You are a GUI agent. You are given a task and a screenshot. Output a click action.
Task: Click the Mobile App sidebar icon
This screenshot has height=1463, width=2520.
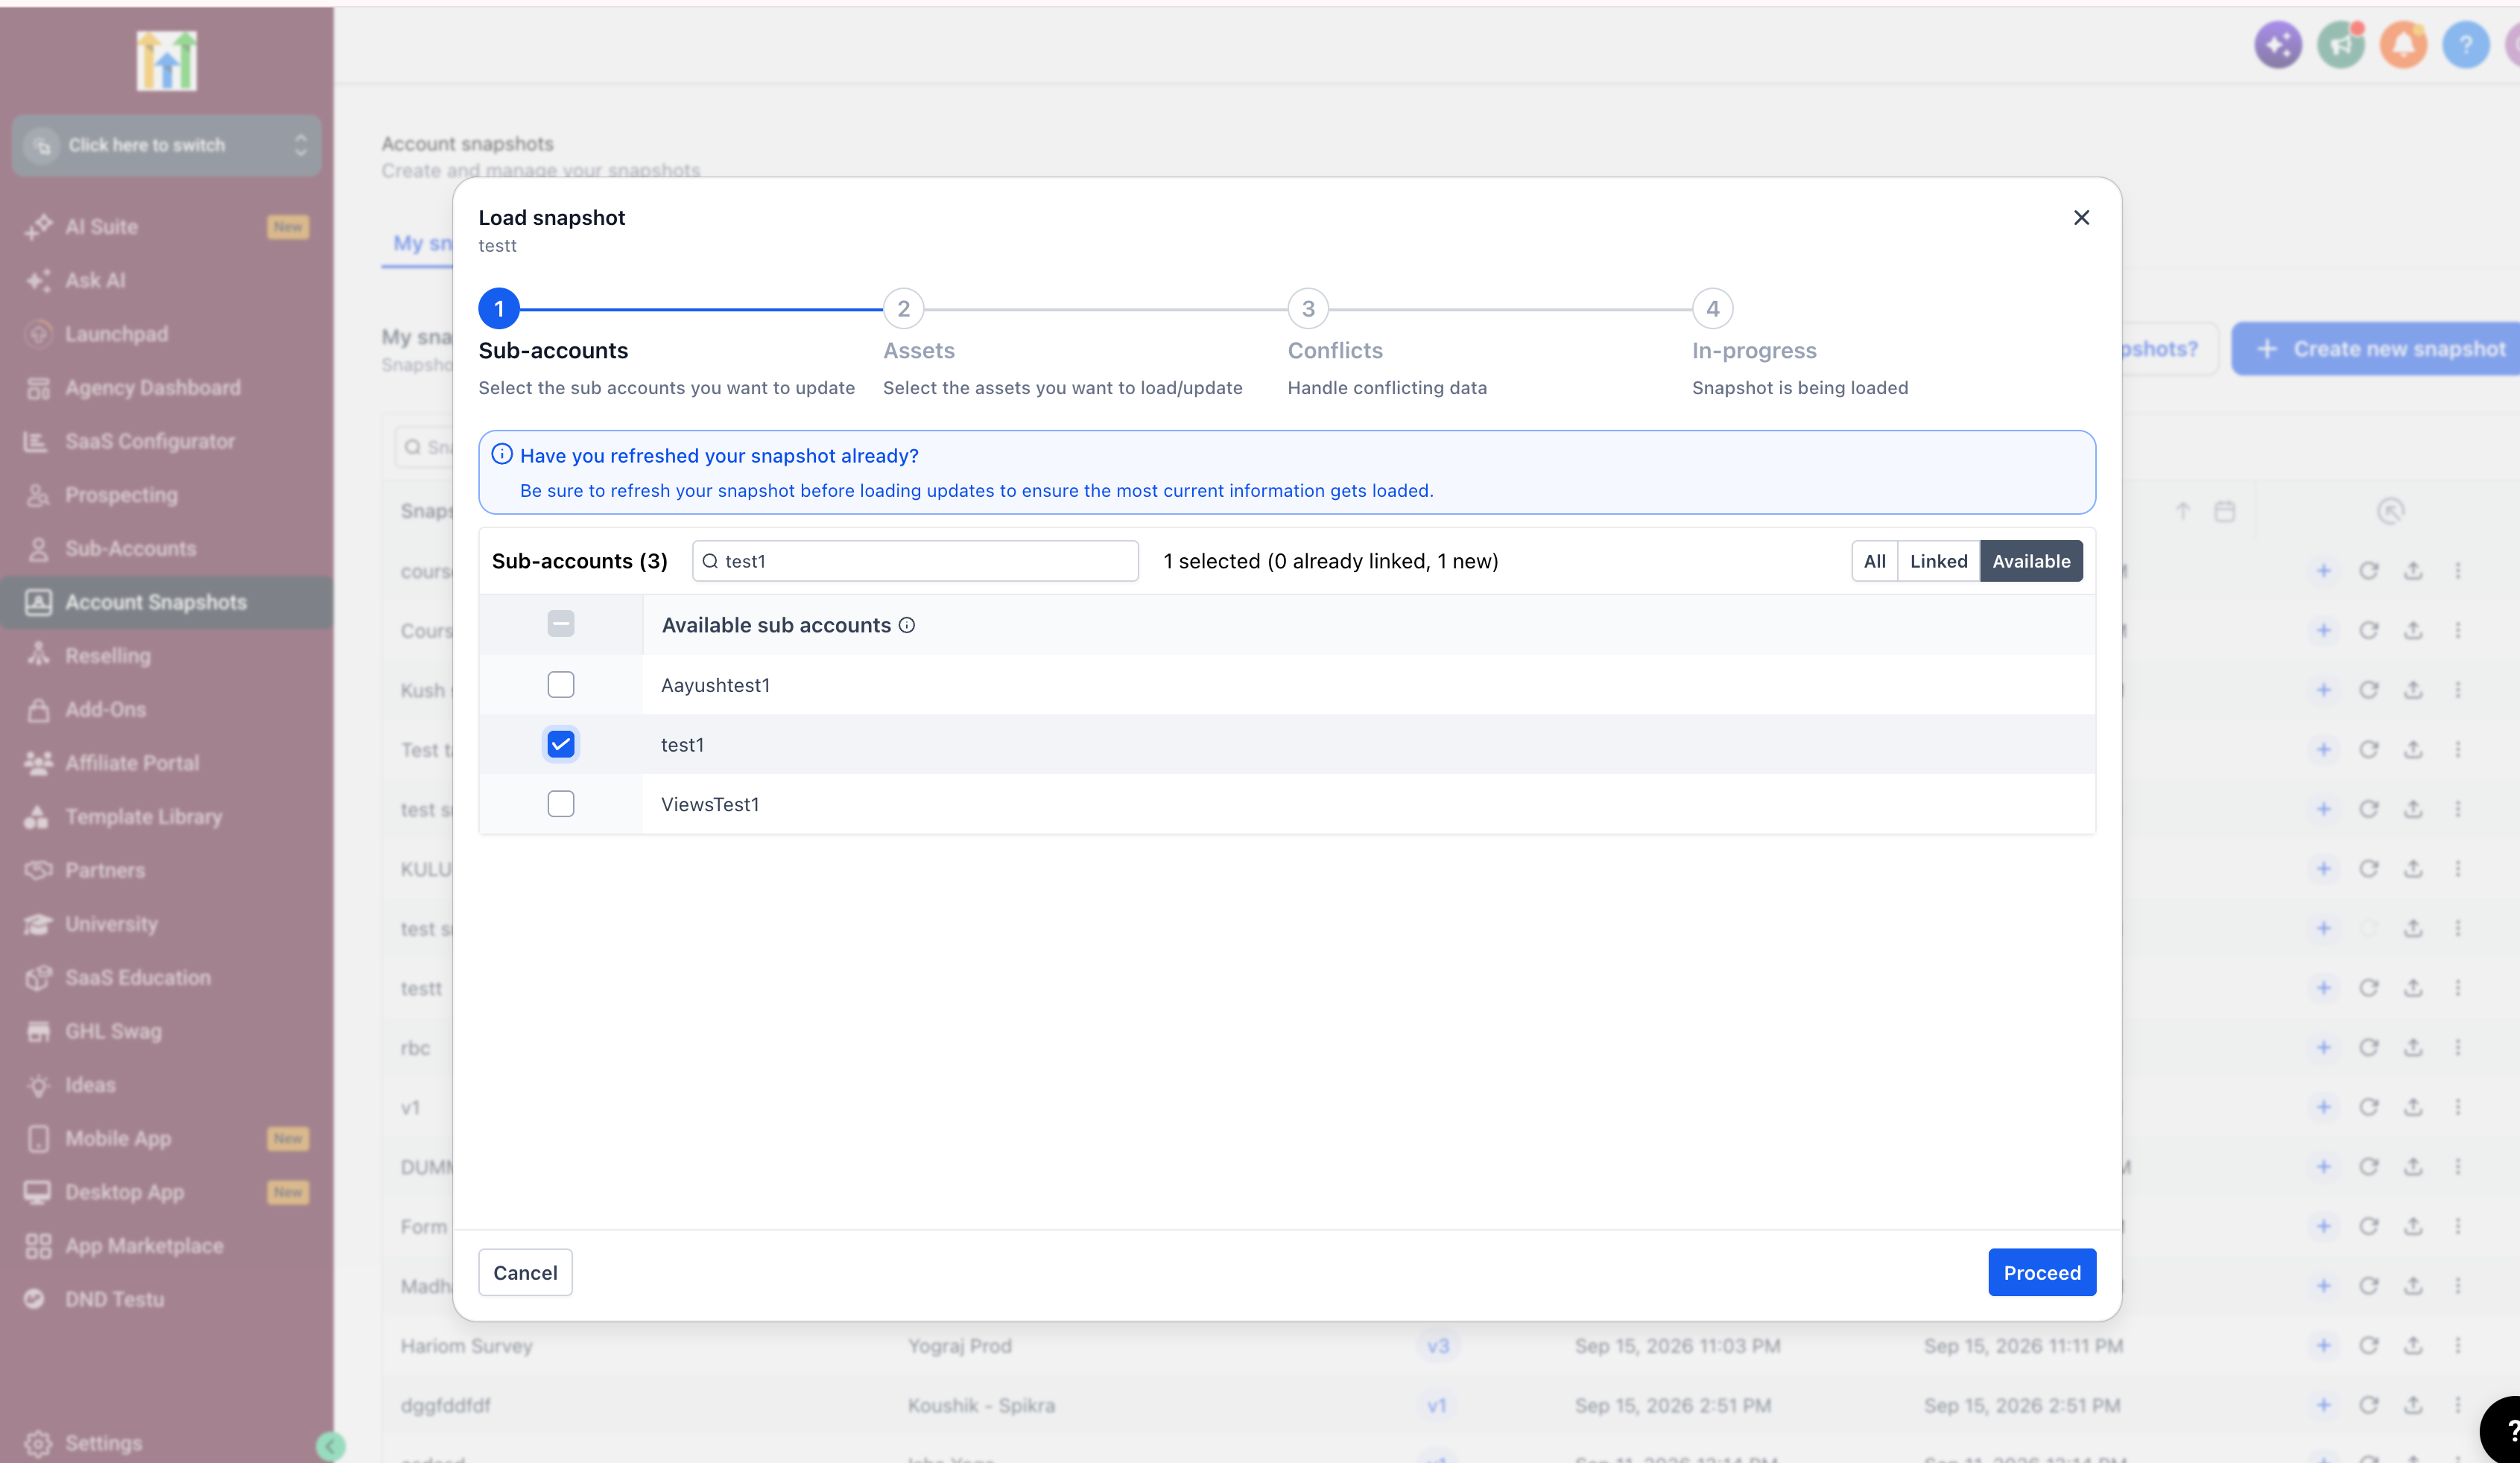pos(38,1139)
